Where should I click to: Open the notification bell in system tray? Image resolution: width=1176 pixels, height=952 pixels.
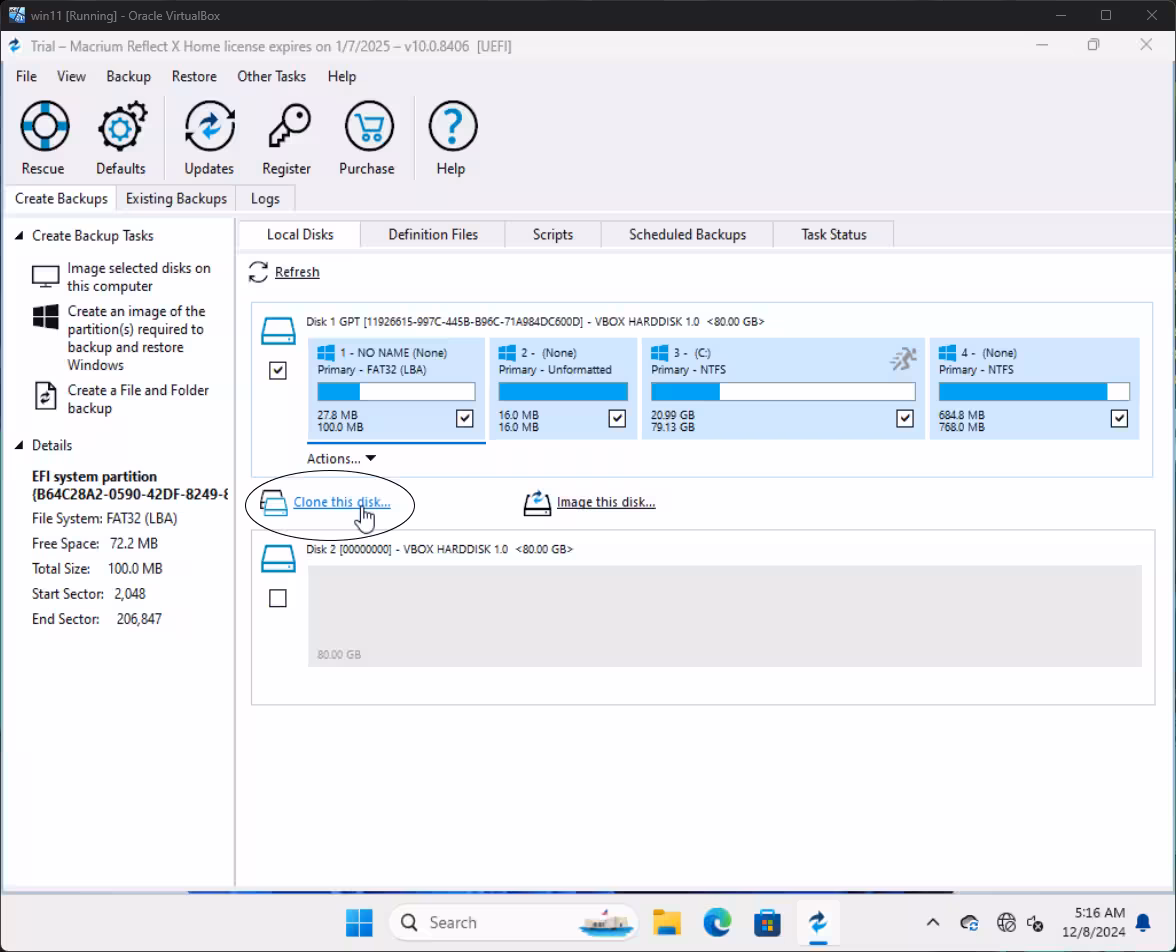pyautogui.click(x=1143, y=923)
